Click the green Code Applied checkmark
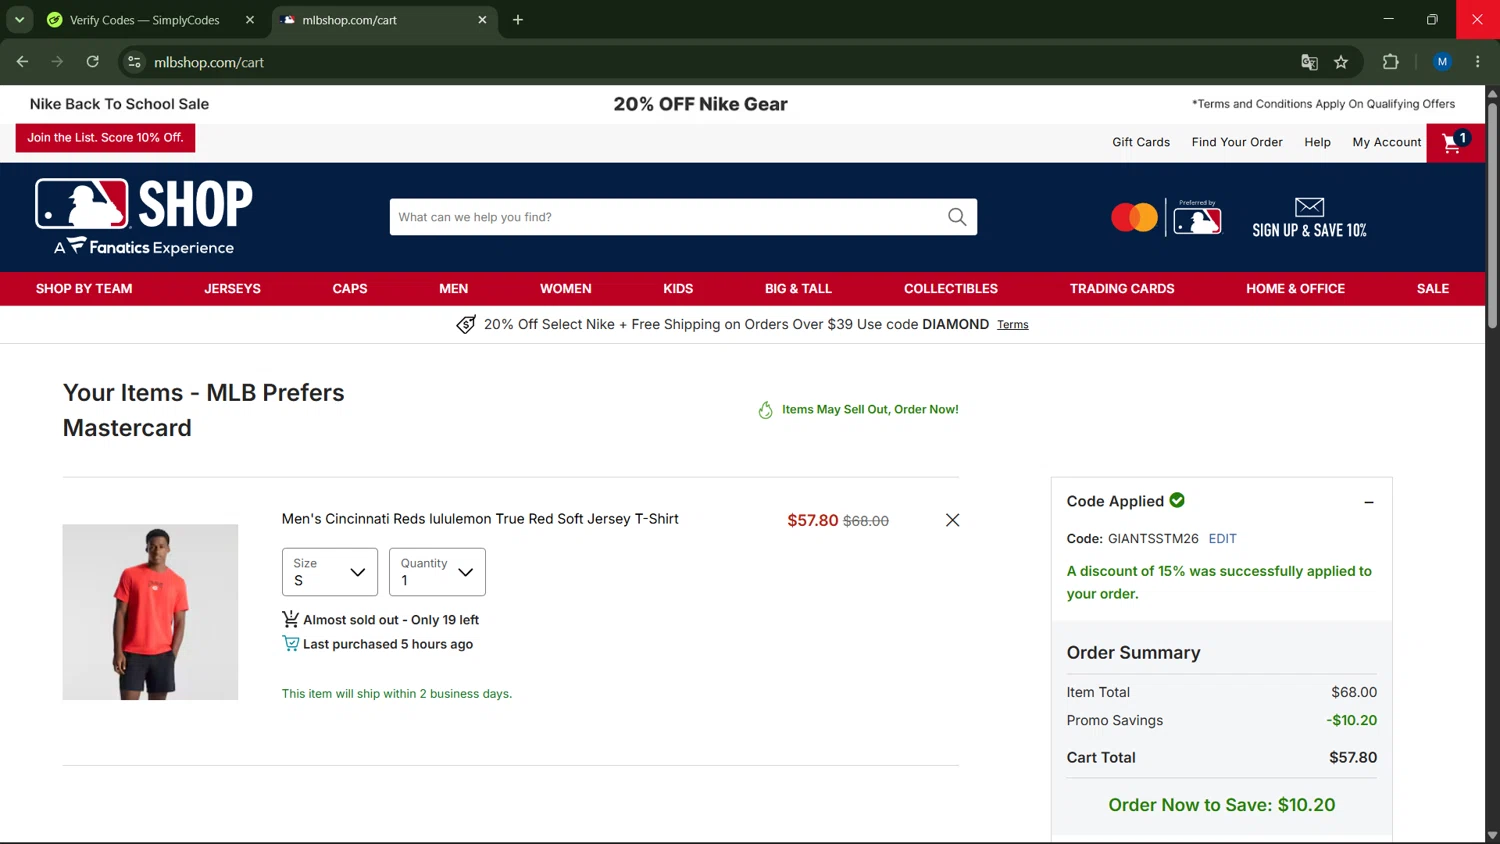Viewport: 1500px width, 844px height. 1177,500
